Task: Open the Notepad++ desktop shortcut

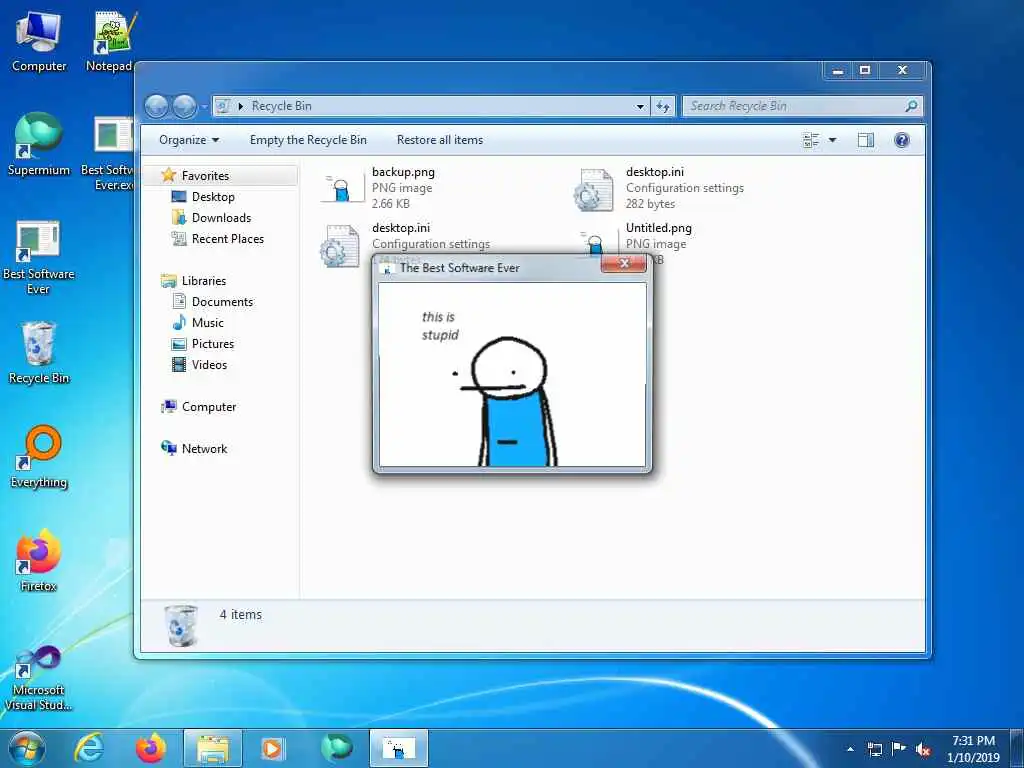Action: (110, 41)
